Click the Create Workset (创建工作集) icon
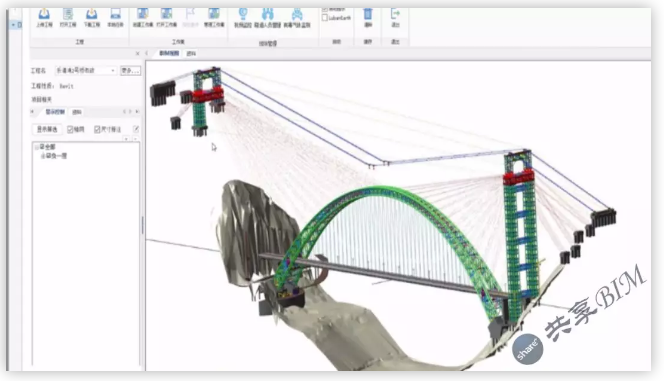 point(143,14)
